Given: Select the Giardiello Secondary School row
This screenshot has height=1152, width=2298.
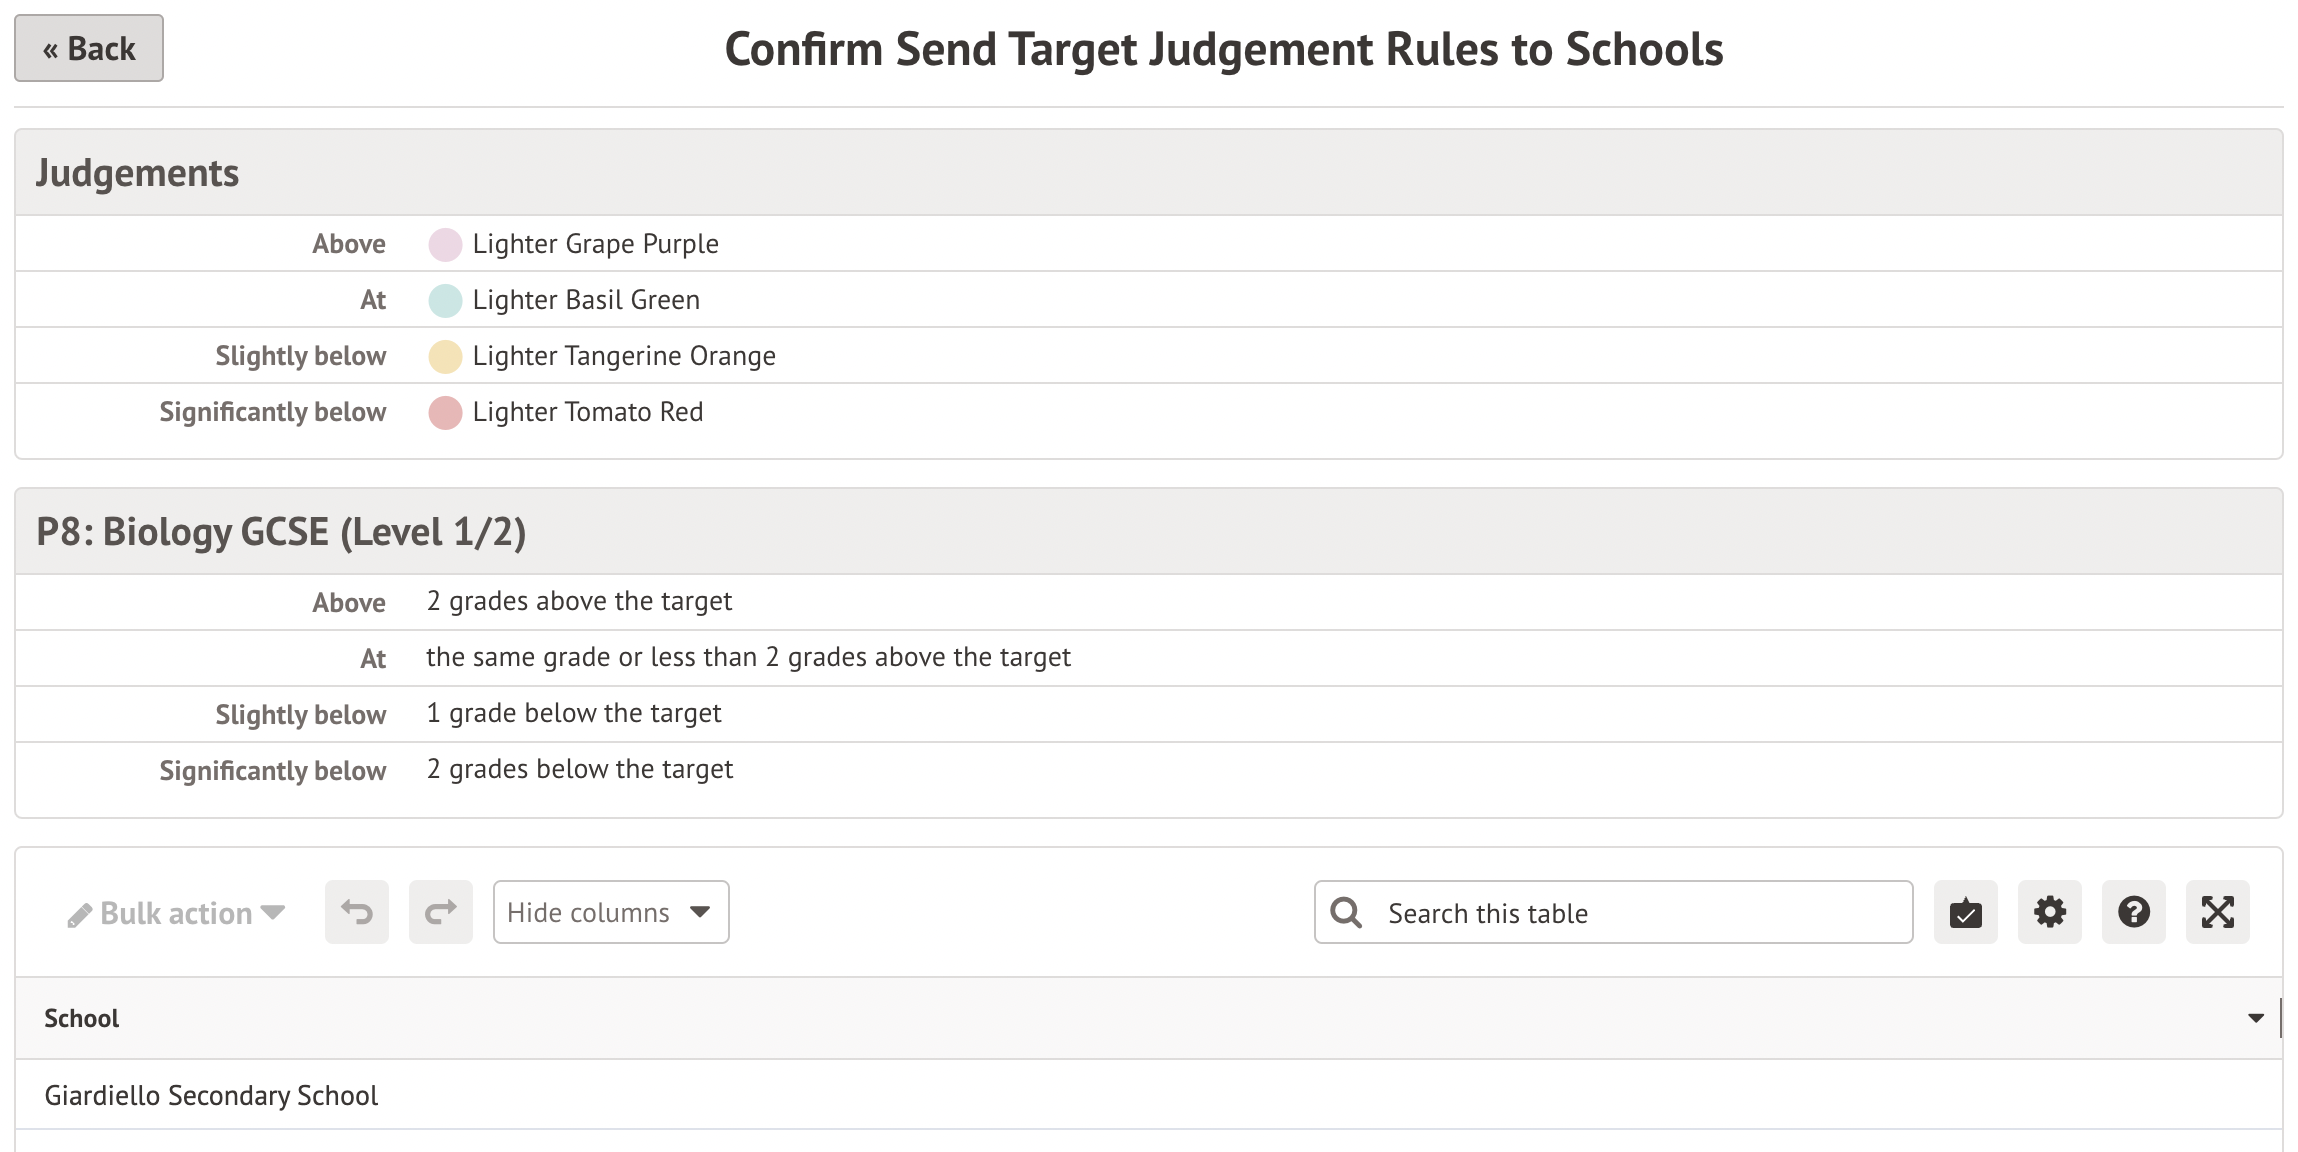Looking at the screenshot, I should [x=212, y=1096].
